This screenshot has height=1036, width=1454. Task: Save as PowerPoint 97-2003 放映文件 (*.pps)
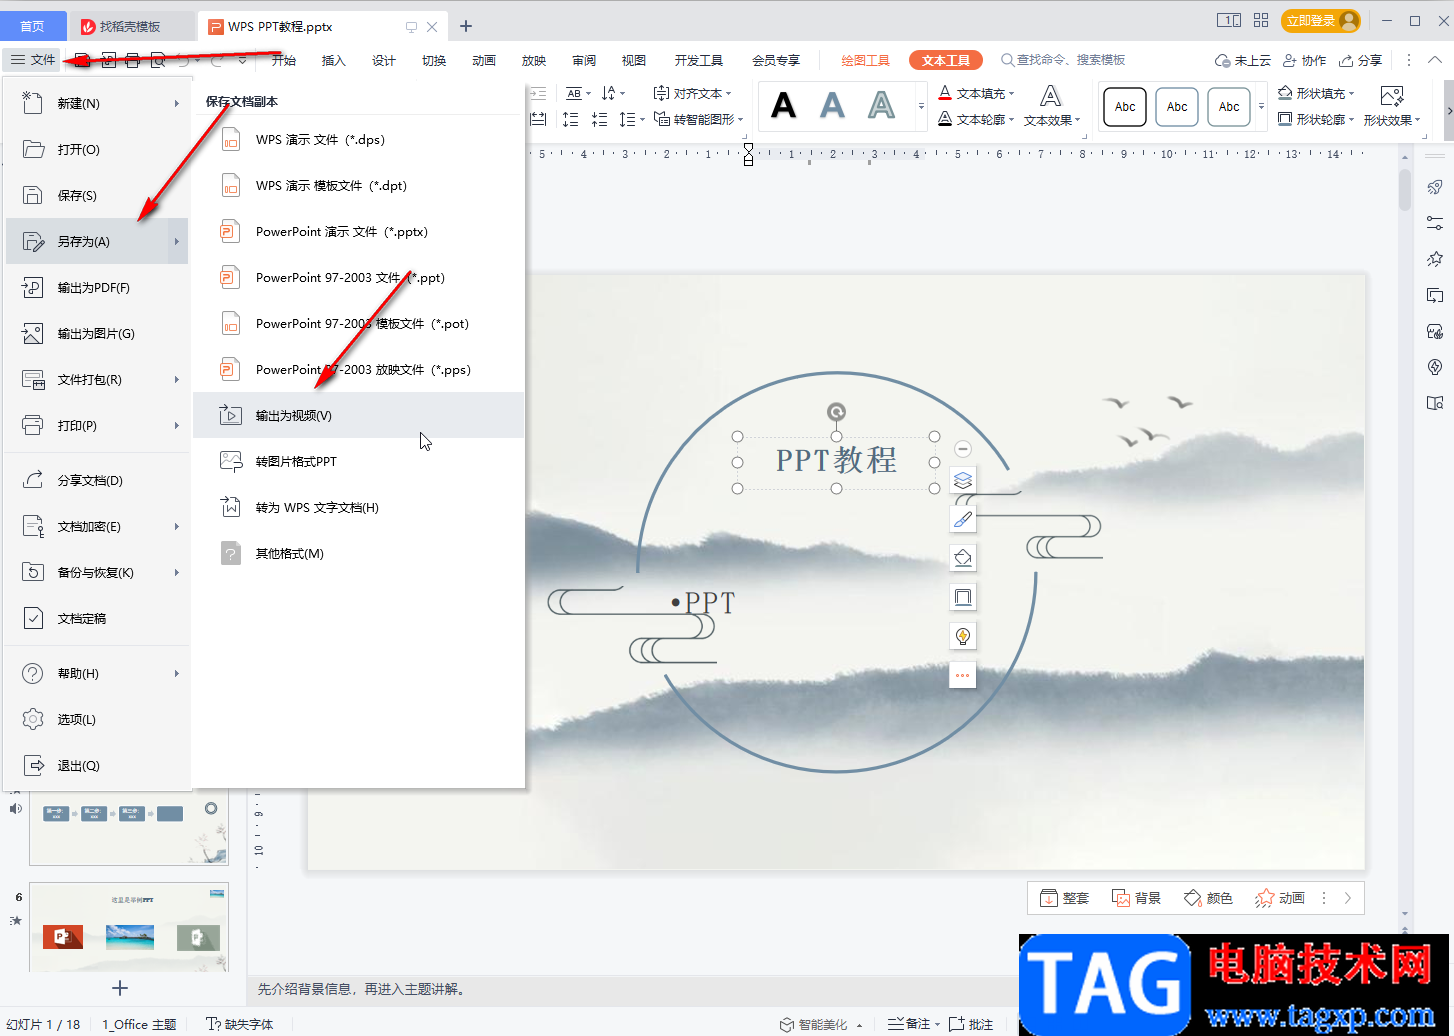pyautogui.click(x=358, y=369)
